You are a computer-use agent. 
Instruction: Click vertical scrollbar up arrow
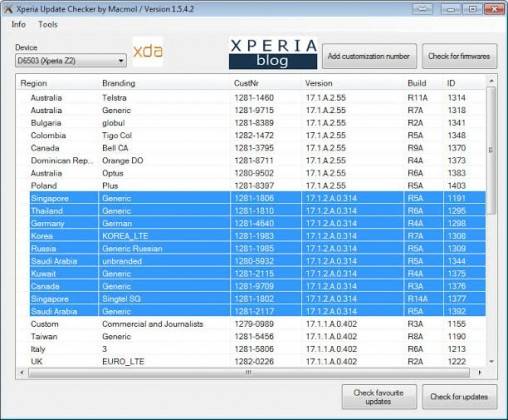point(491,81)
